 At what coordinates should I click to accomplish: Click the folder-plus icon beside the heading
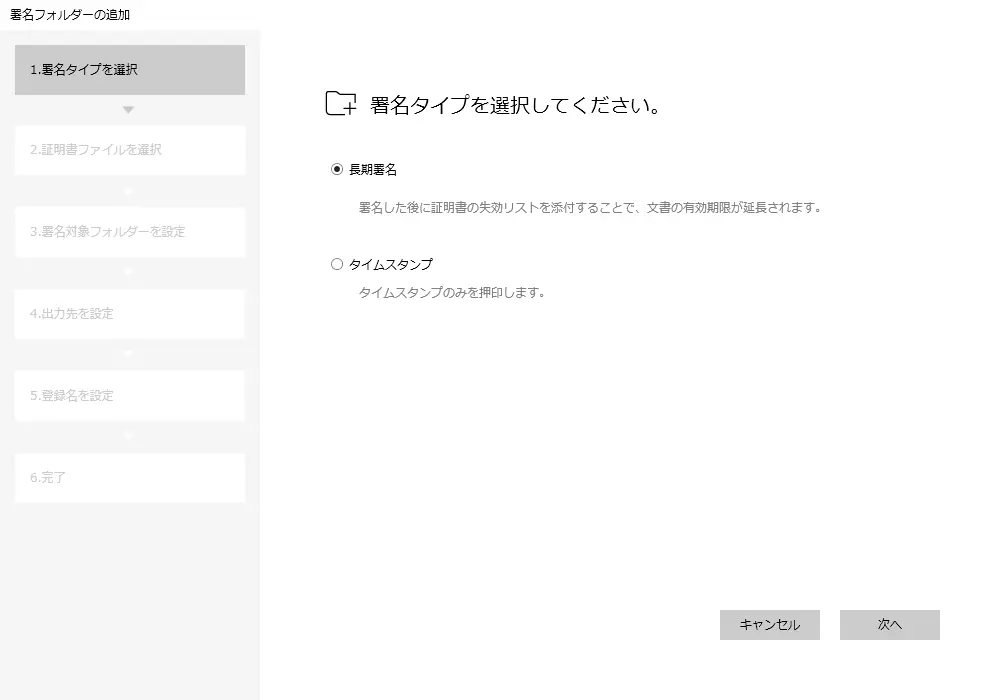(x=341, y=104)
